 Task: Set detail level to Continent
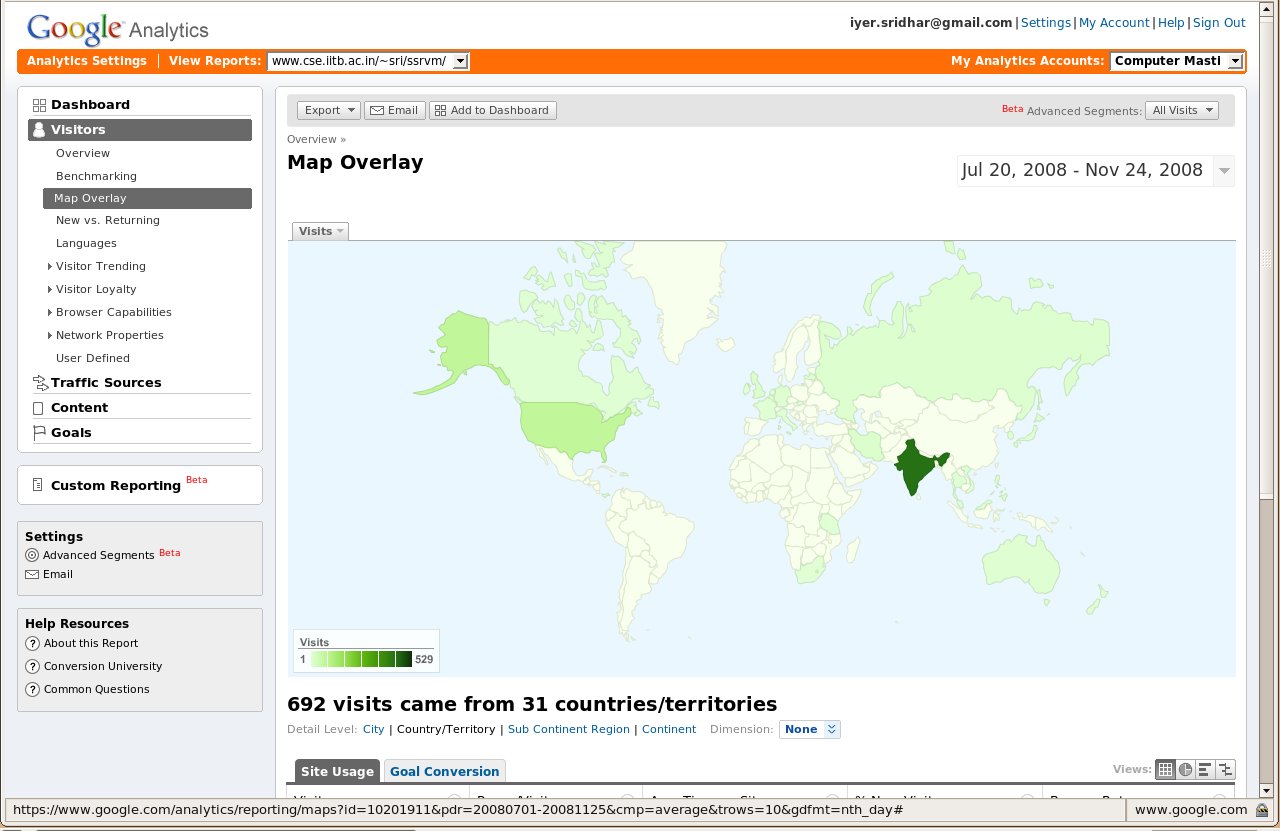coord(669,729)
